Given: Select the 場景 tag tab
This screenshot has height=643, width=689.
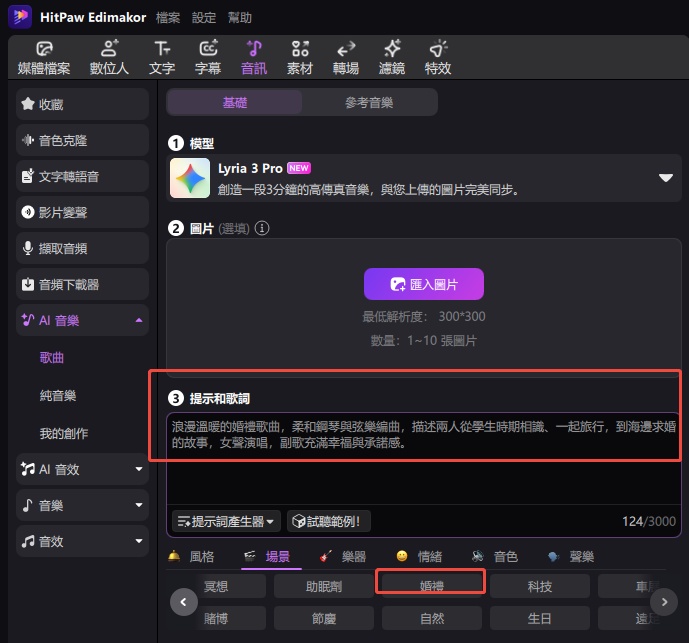Looking at the screenshot, I should coord(267,556).
